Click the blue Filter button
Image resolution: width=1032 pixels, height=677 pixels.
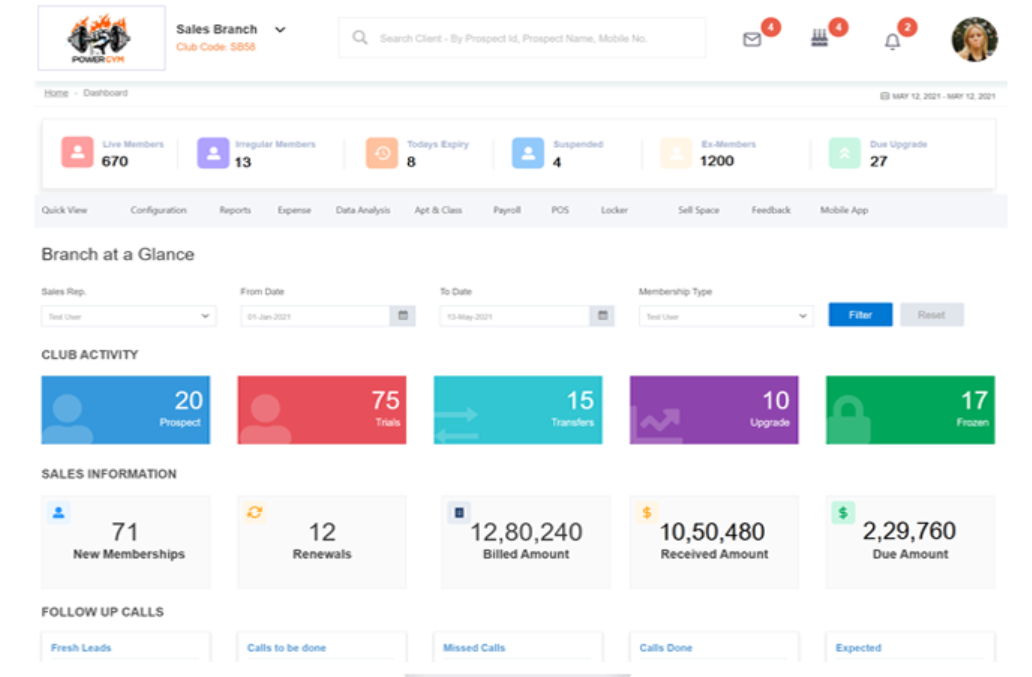tap(860, 314)
